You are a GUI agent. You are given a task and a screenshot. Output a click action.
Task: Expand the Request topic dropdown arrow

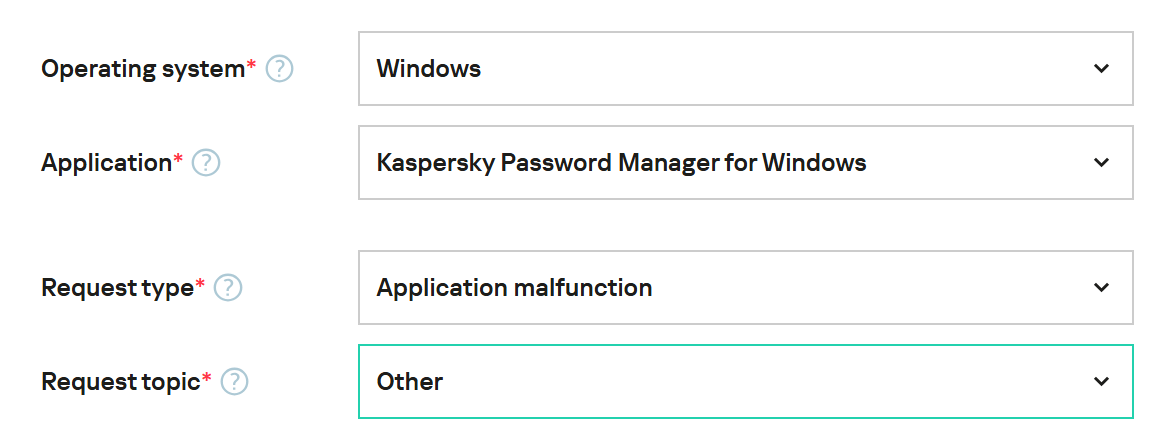tap(1101, 382)
